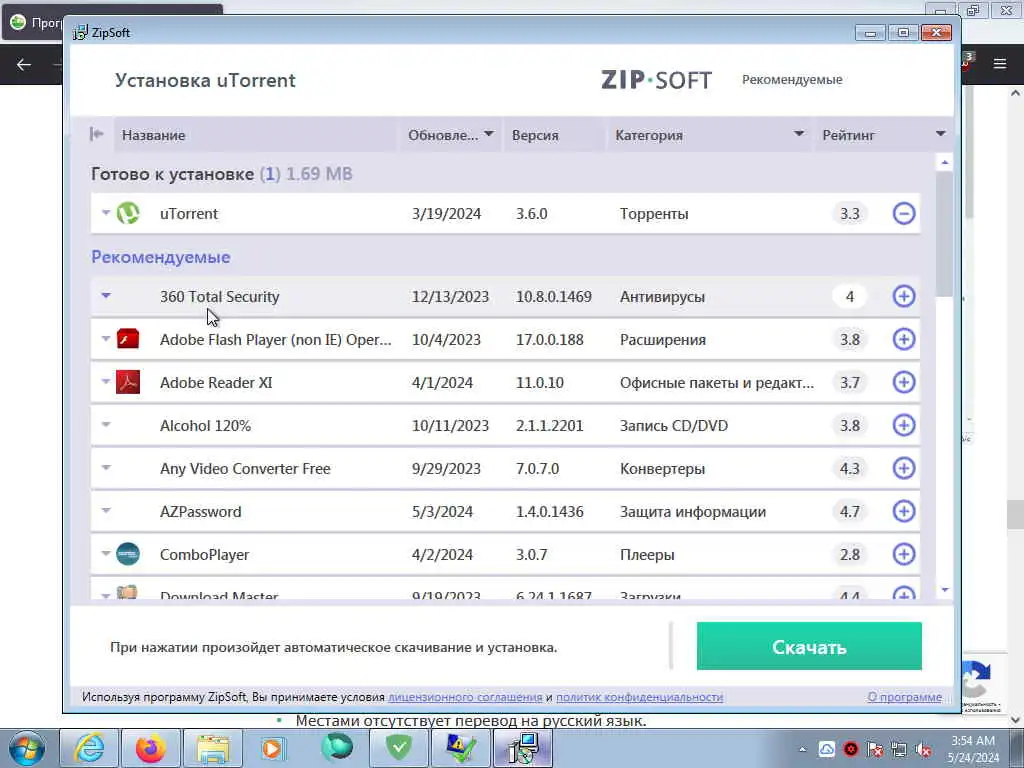Click the tray volume muted icon
Screen dimensions: 1024x768
tap(923, 750)
